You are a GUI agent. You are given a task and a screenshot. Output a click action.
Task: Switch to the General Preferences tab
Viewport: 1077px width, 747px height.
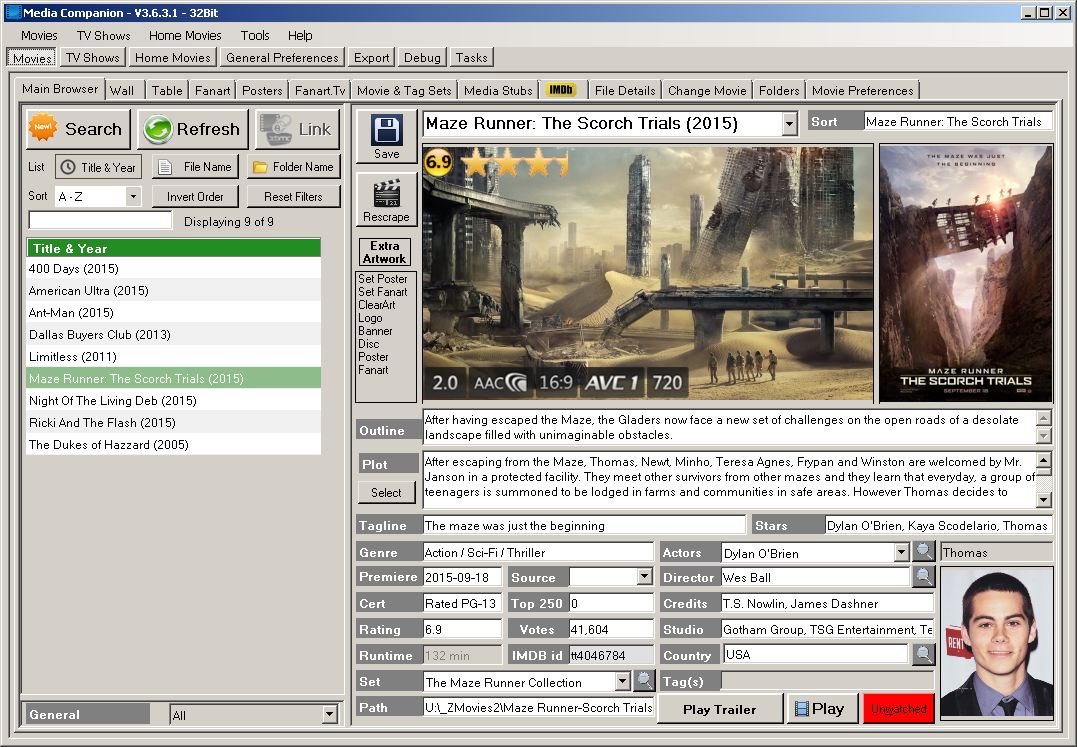pos(282,58)
